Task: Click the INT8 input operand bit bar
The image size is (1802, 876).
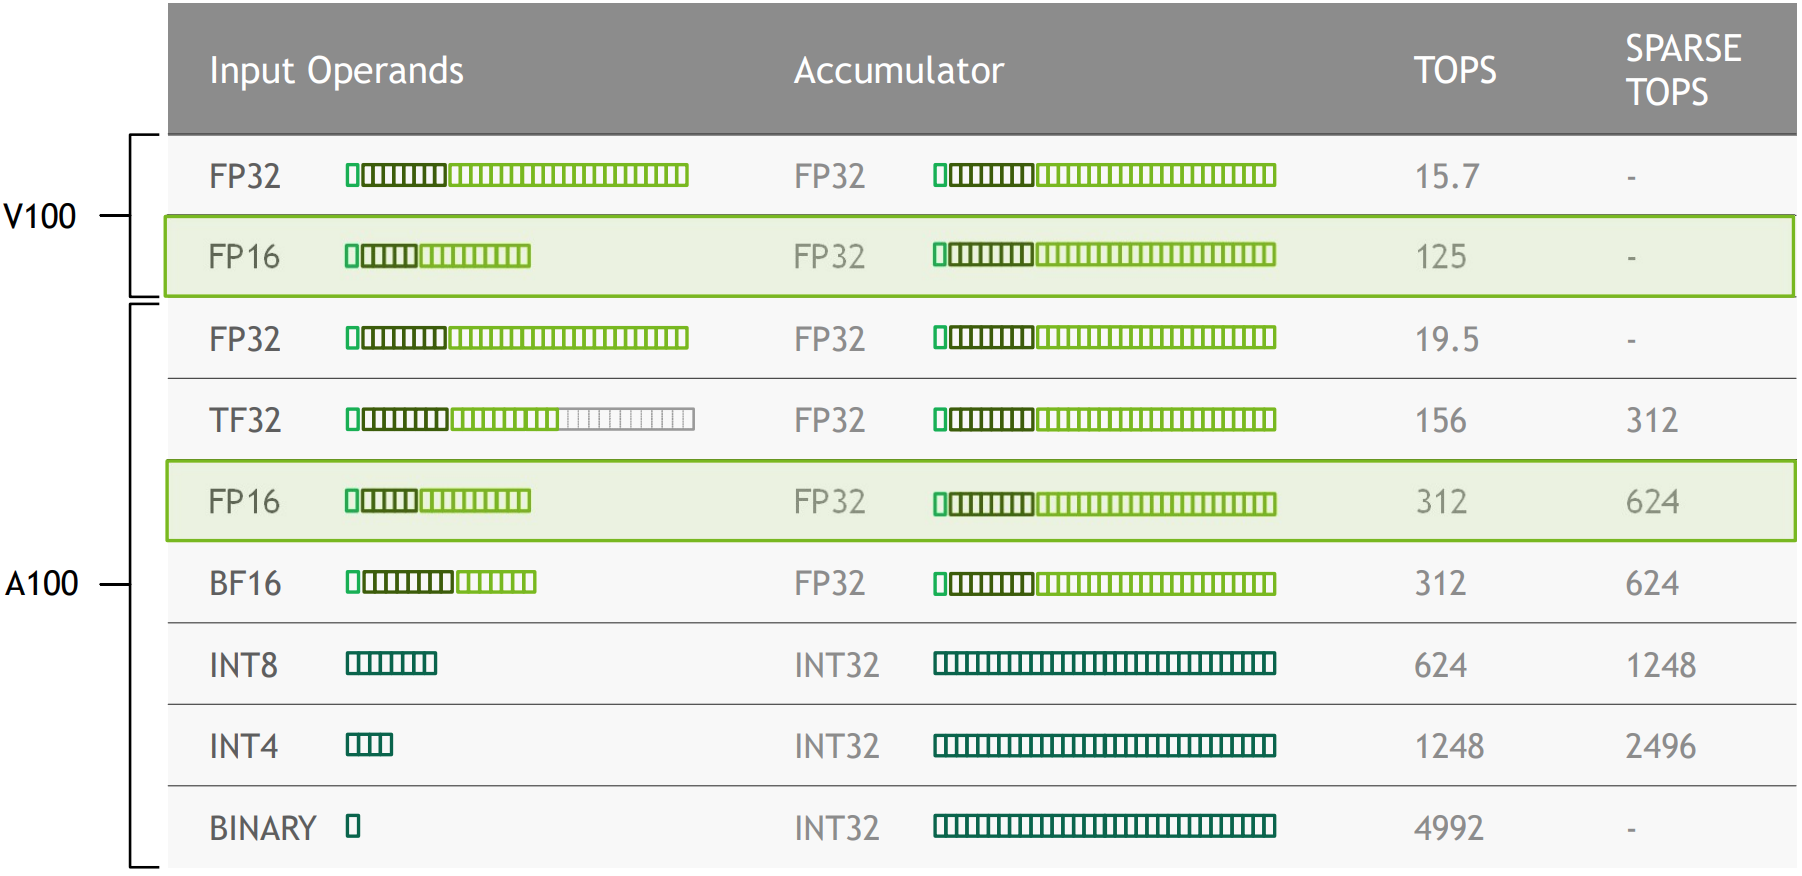Action: coord(391,663)
